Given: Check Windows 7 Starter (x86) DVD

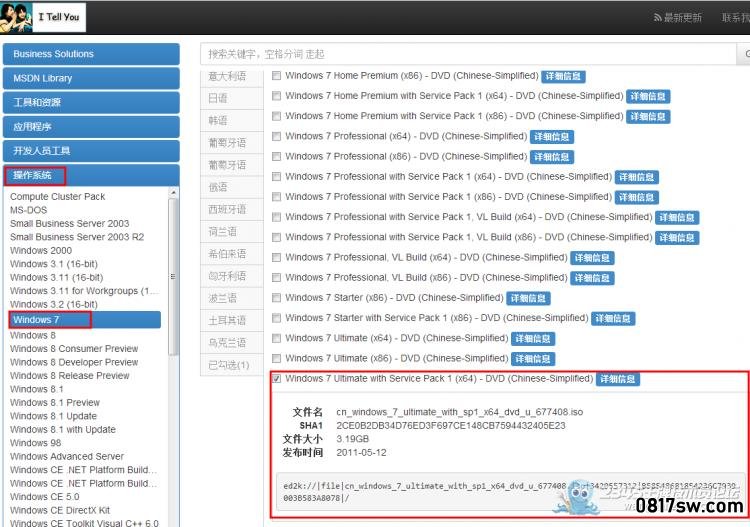Looking at the screenshot, I should (x=276, y=297).
